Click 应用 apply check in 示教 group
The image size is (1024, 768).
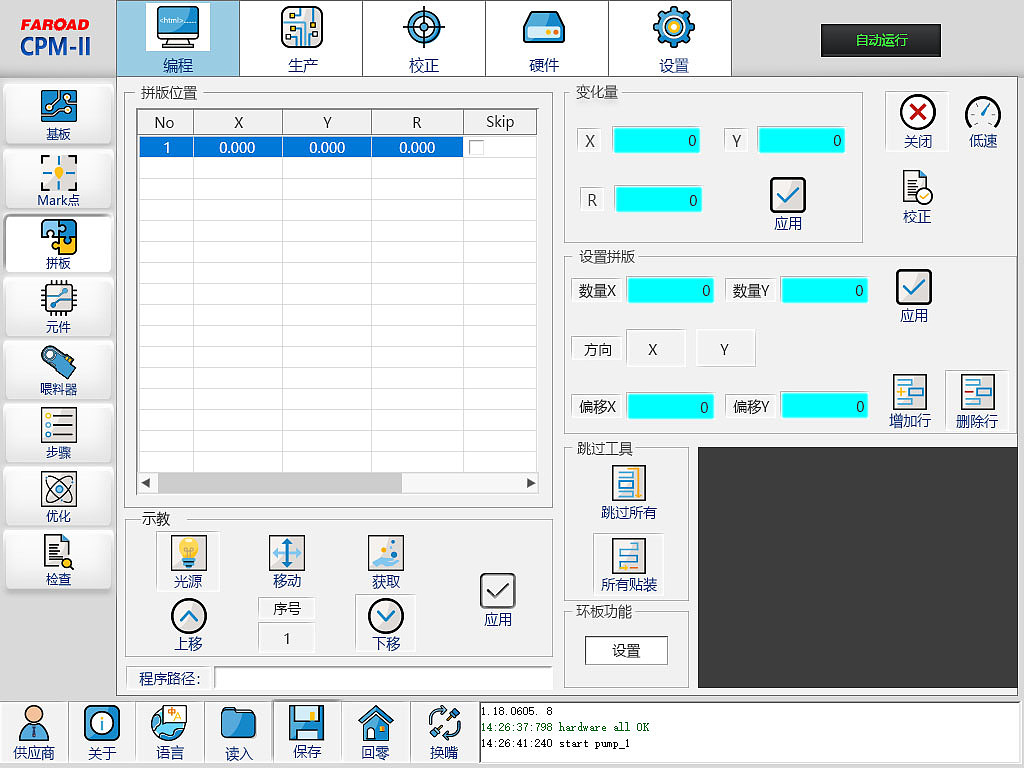tap(498, 600)
